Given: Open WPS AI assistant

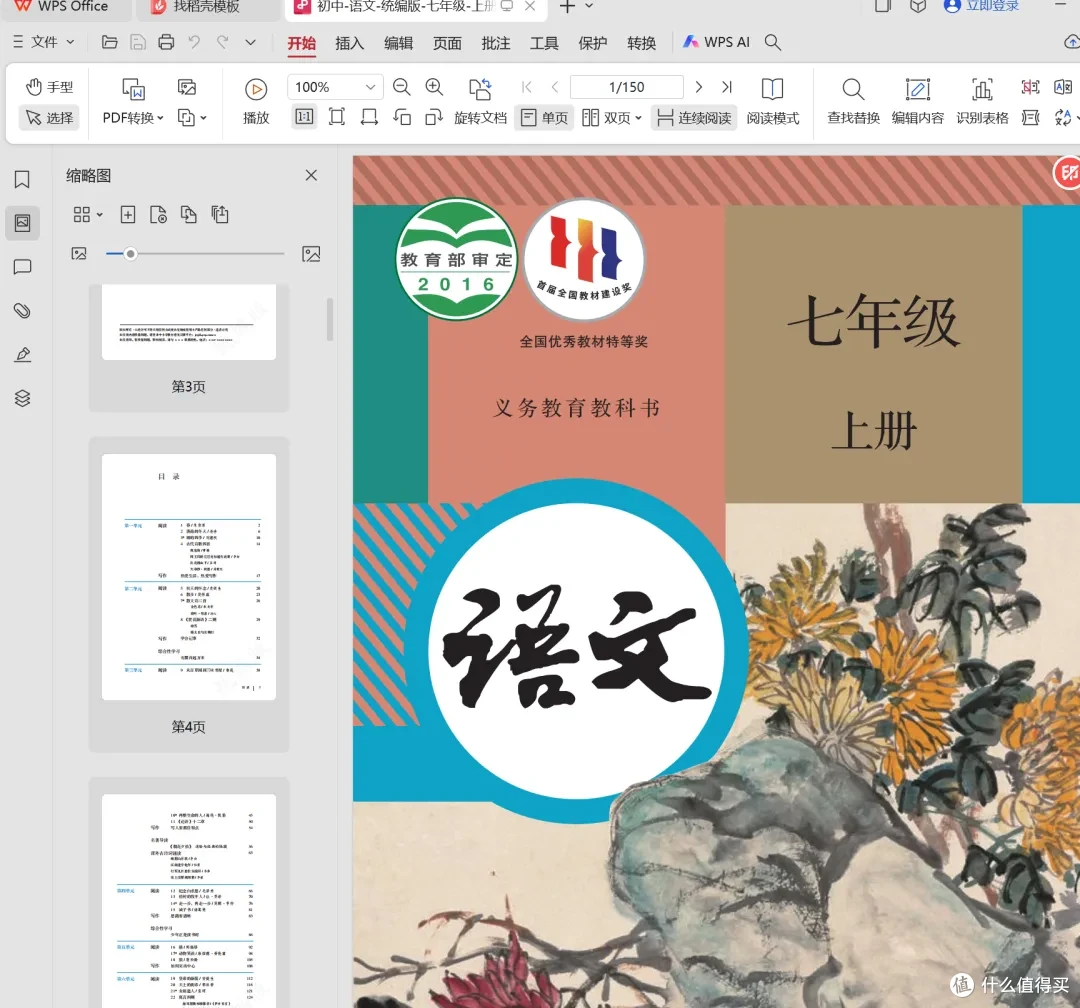Looking at the screenshot, I should click(716, 42).
